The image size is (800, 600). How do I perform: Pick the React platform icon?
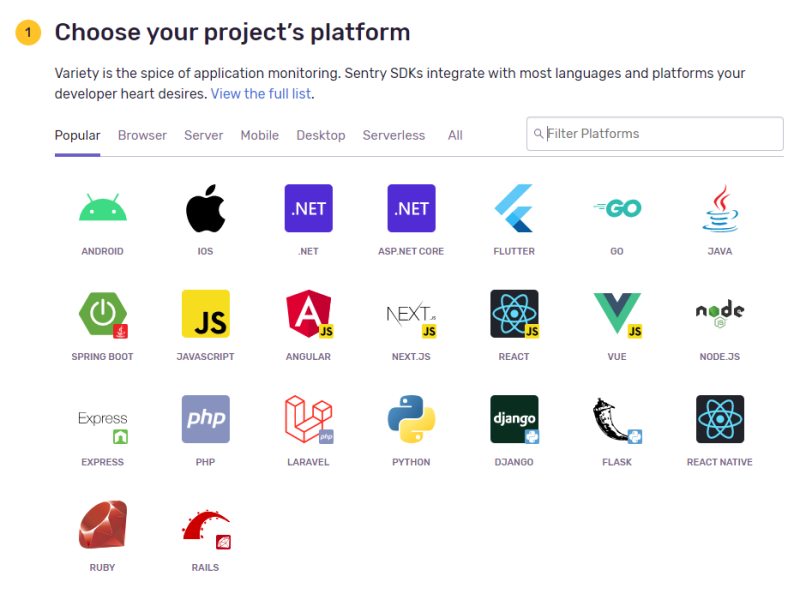pos(514,314)
